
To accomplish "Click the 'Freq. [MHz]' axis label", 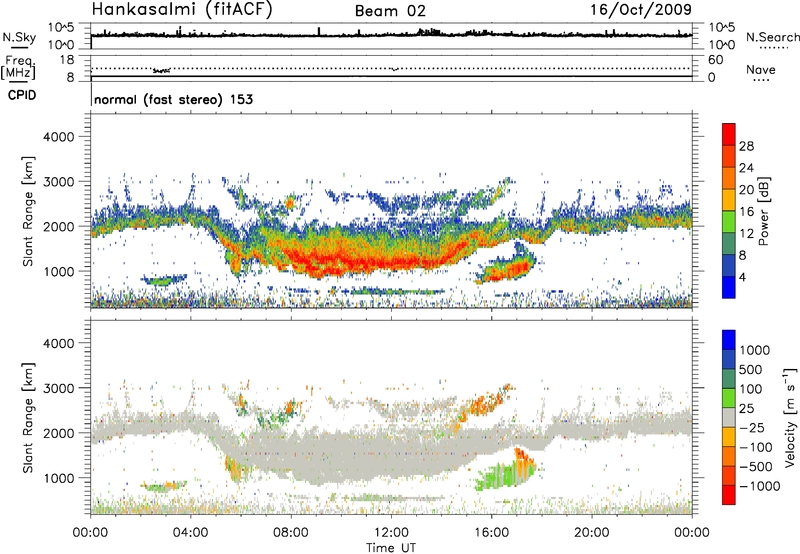I will (18, 67).
